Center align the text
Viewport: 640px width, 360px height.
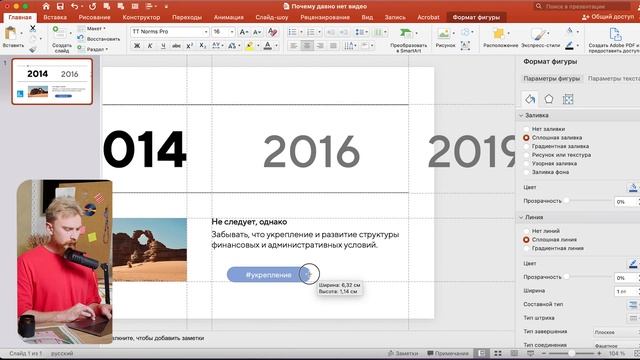tap(307, 46)
